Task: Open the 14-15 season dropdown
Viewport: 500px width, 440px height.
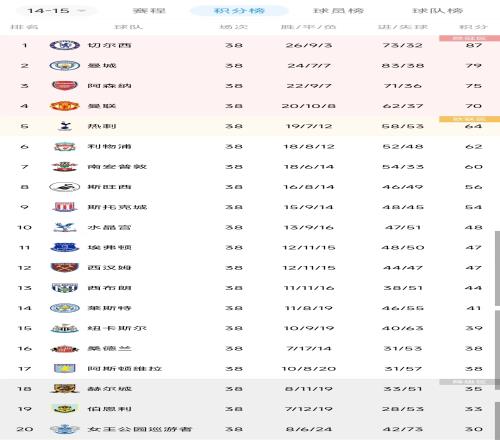Action: tap(56, 11)
